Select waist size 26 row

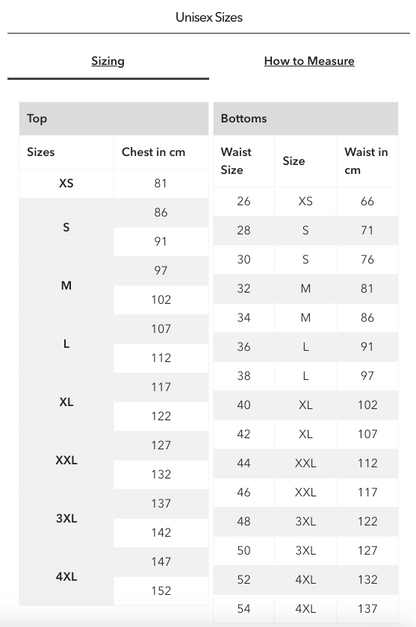tap(306, 201)
